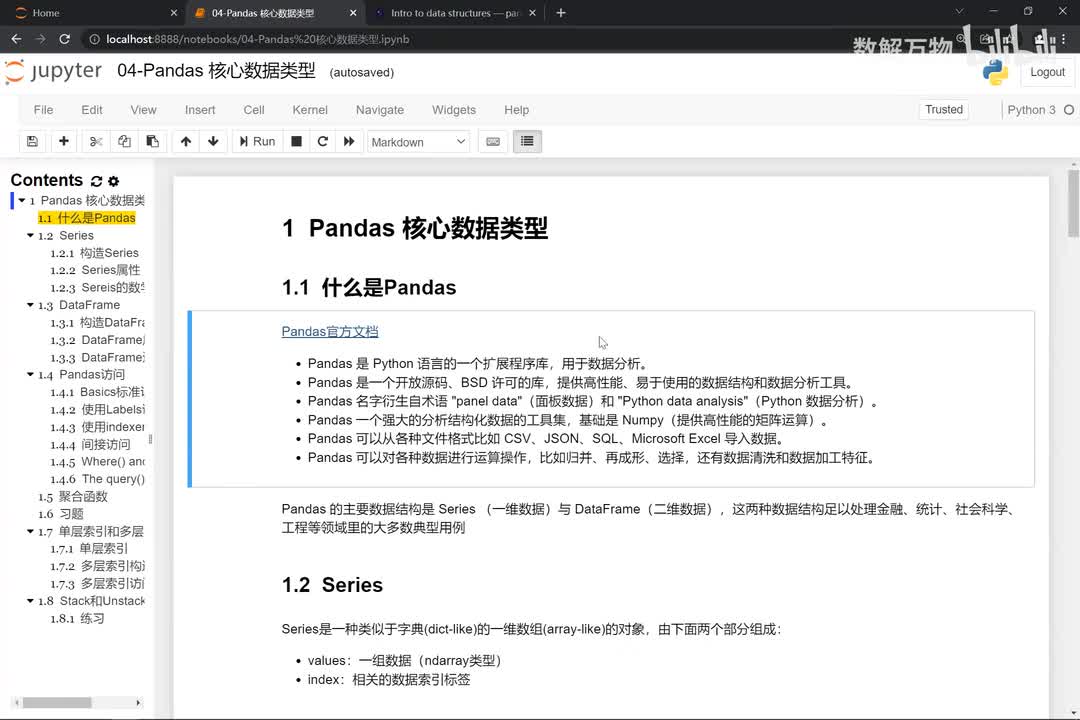Cut selected cells with scissors icon
Viewport: 1080px width, 720px height.
click(96, 141)
